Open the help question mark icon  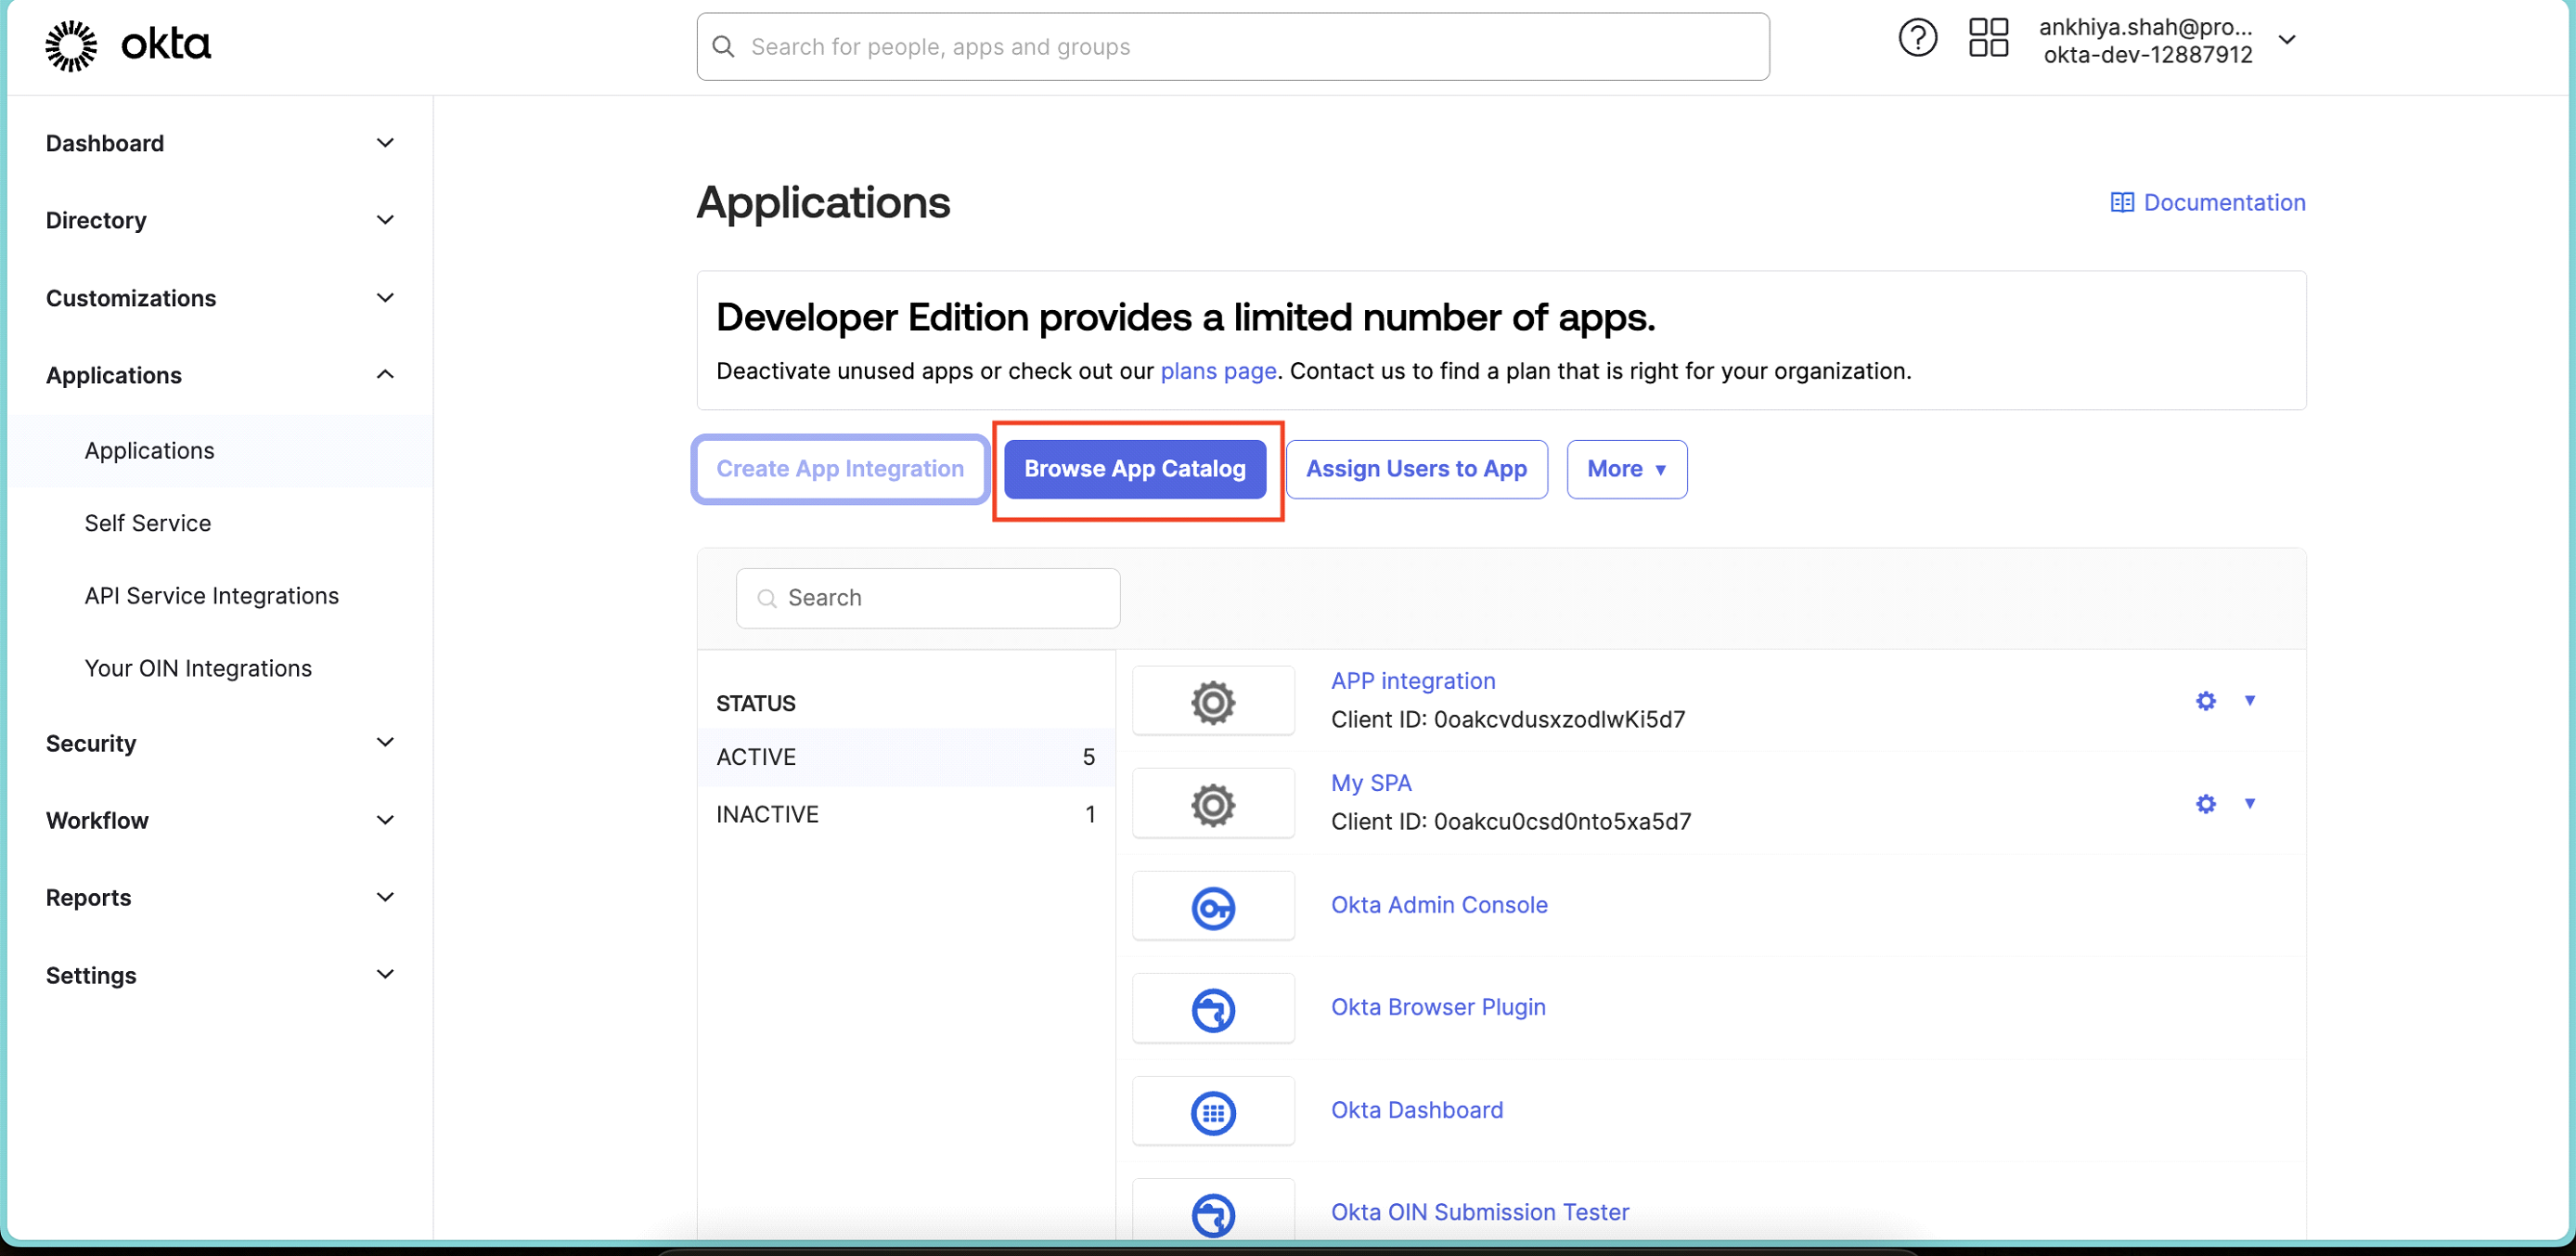click(x=1916, y=39)
